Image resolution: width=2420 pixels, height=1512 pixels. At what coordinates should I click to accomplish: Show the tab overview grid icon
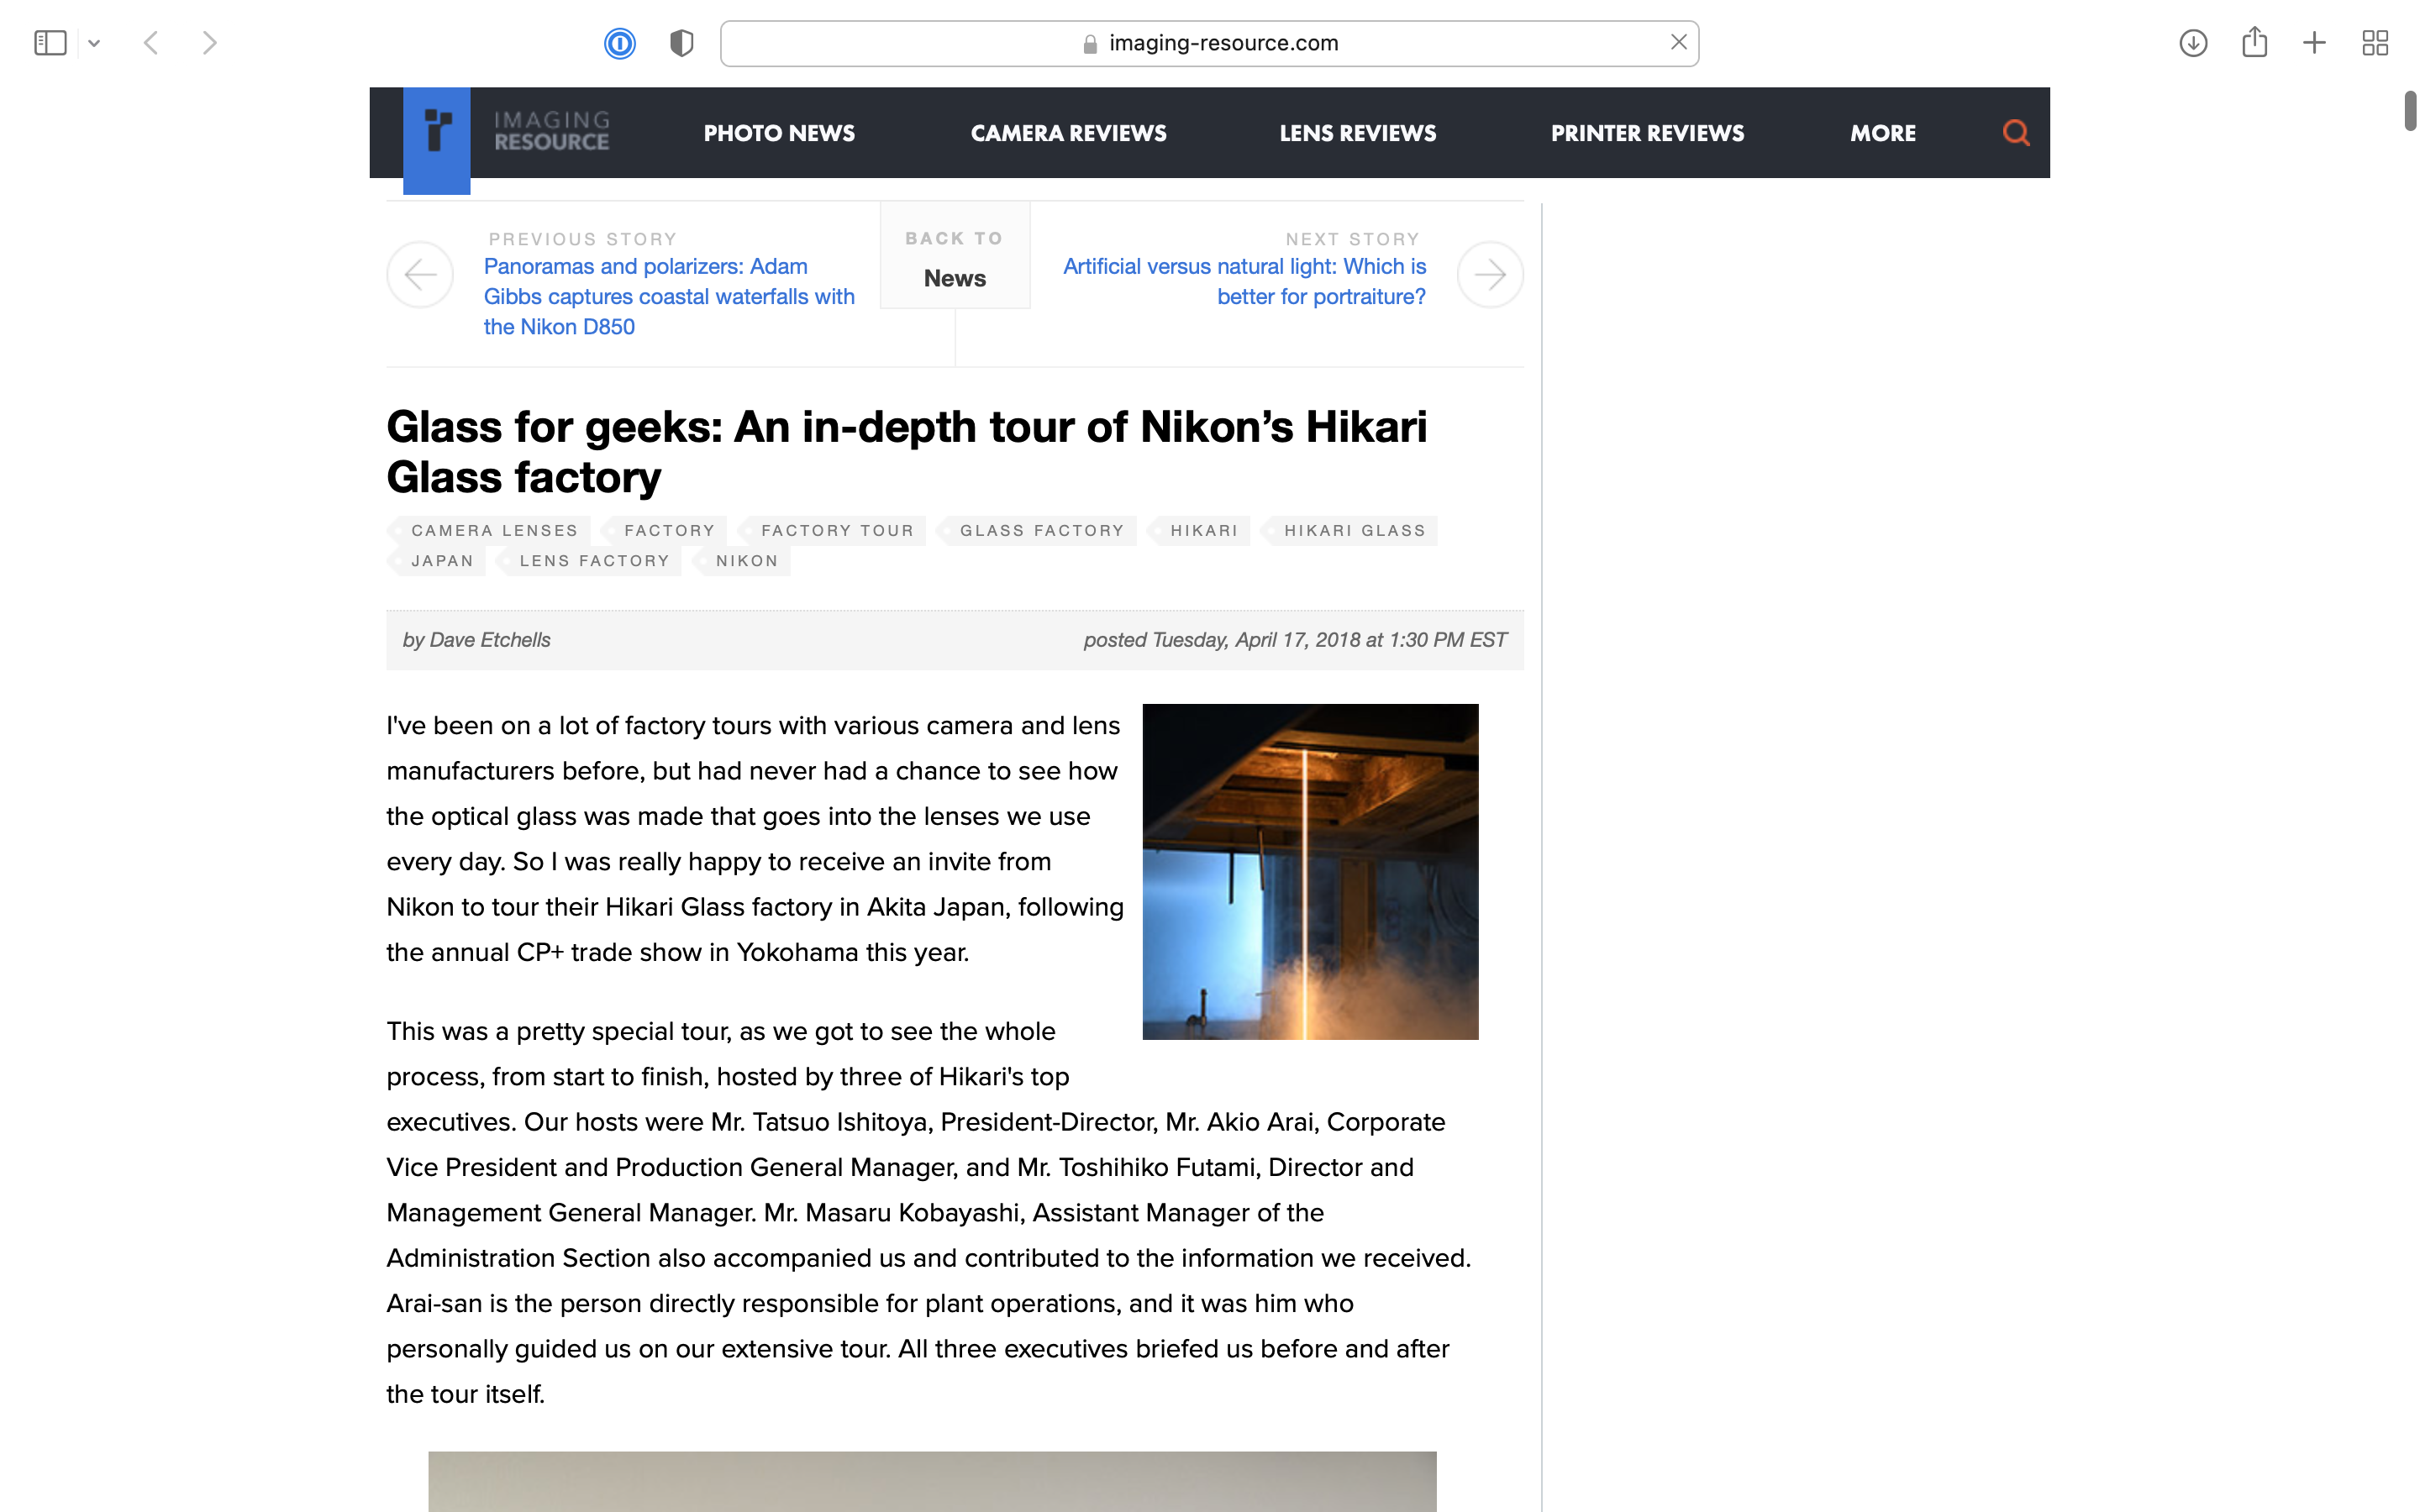2375,43
